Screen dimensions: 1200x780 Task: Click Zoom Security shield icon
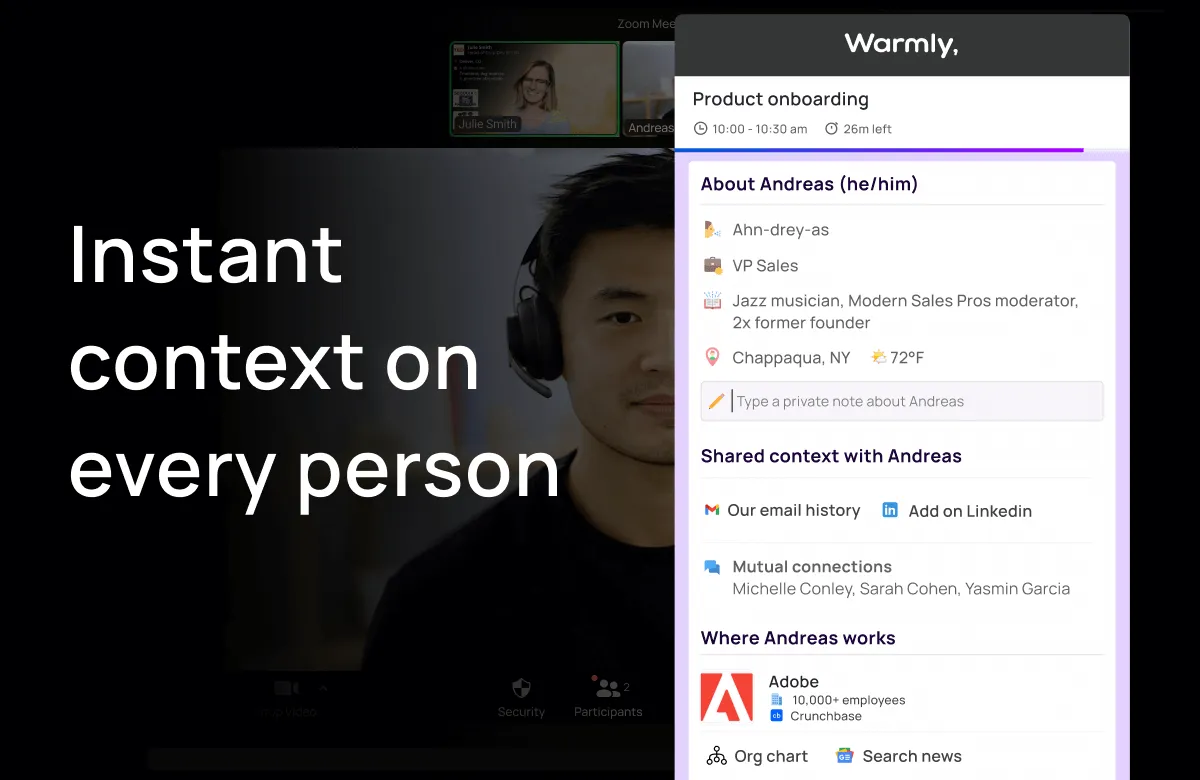[521, 687]
